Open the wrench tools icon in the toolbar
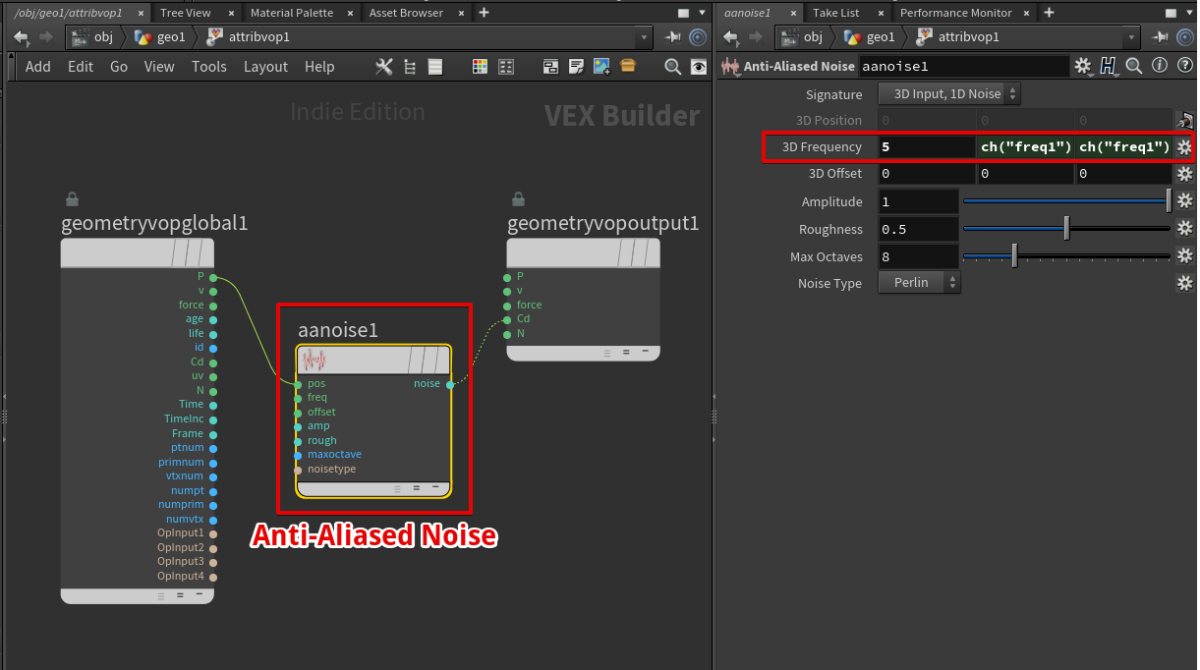 [384, 66]
